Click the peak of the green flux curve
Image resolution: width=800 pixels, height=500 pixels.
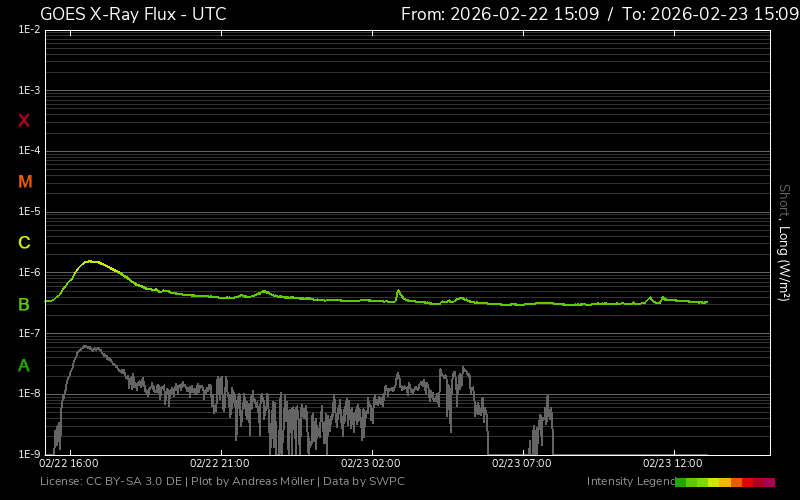click(91, 261)
